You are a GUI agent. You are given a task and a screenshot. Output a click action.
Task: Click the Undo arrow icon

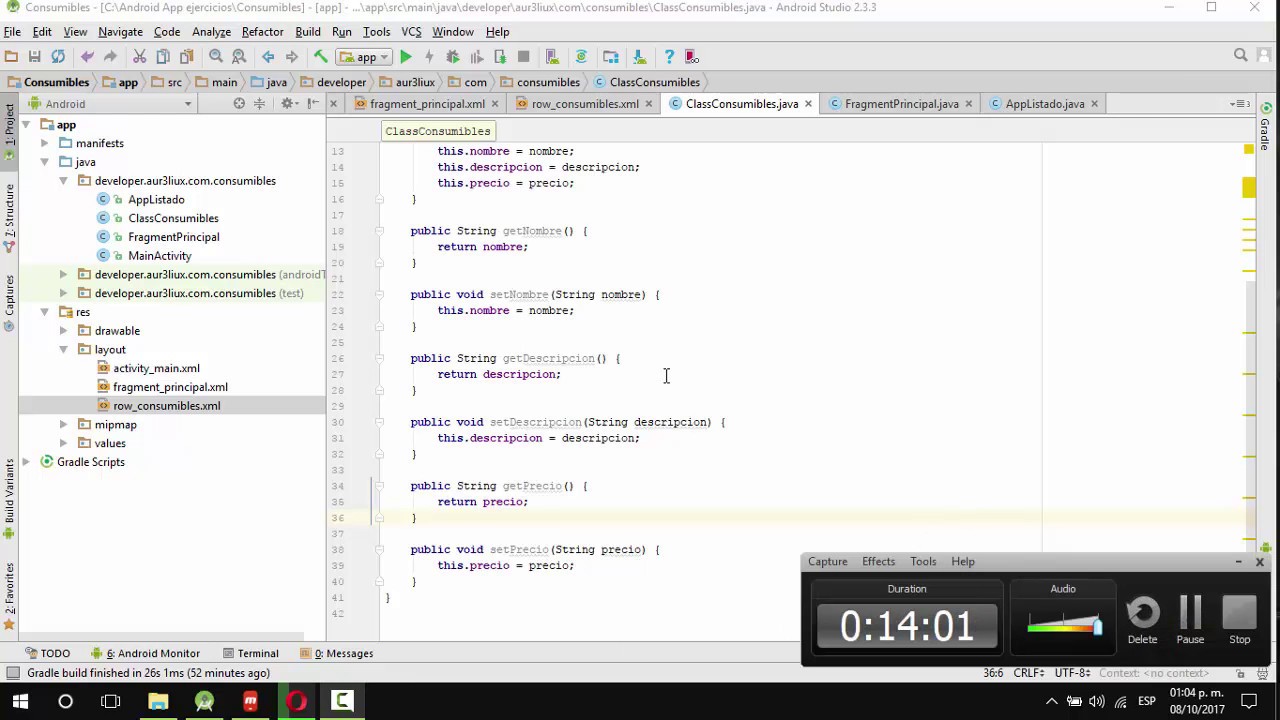click(87, 57)
